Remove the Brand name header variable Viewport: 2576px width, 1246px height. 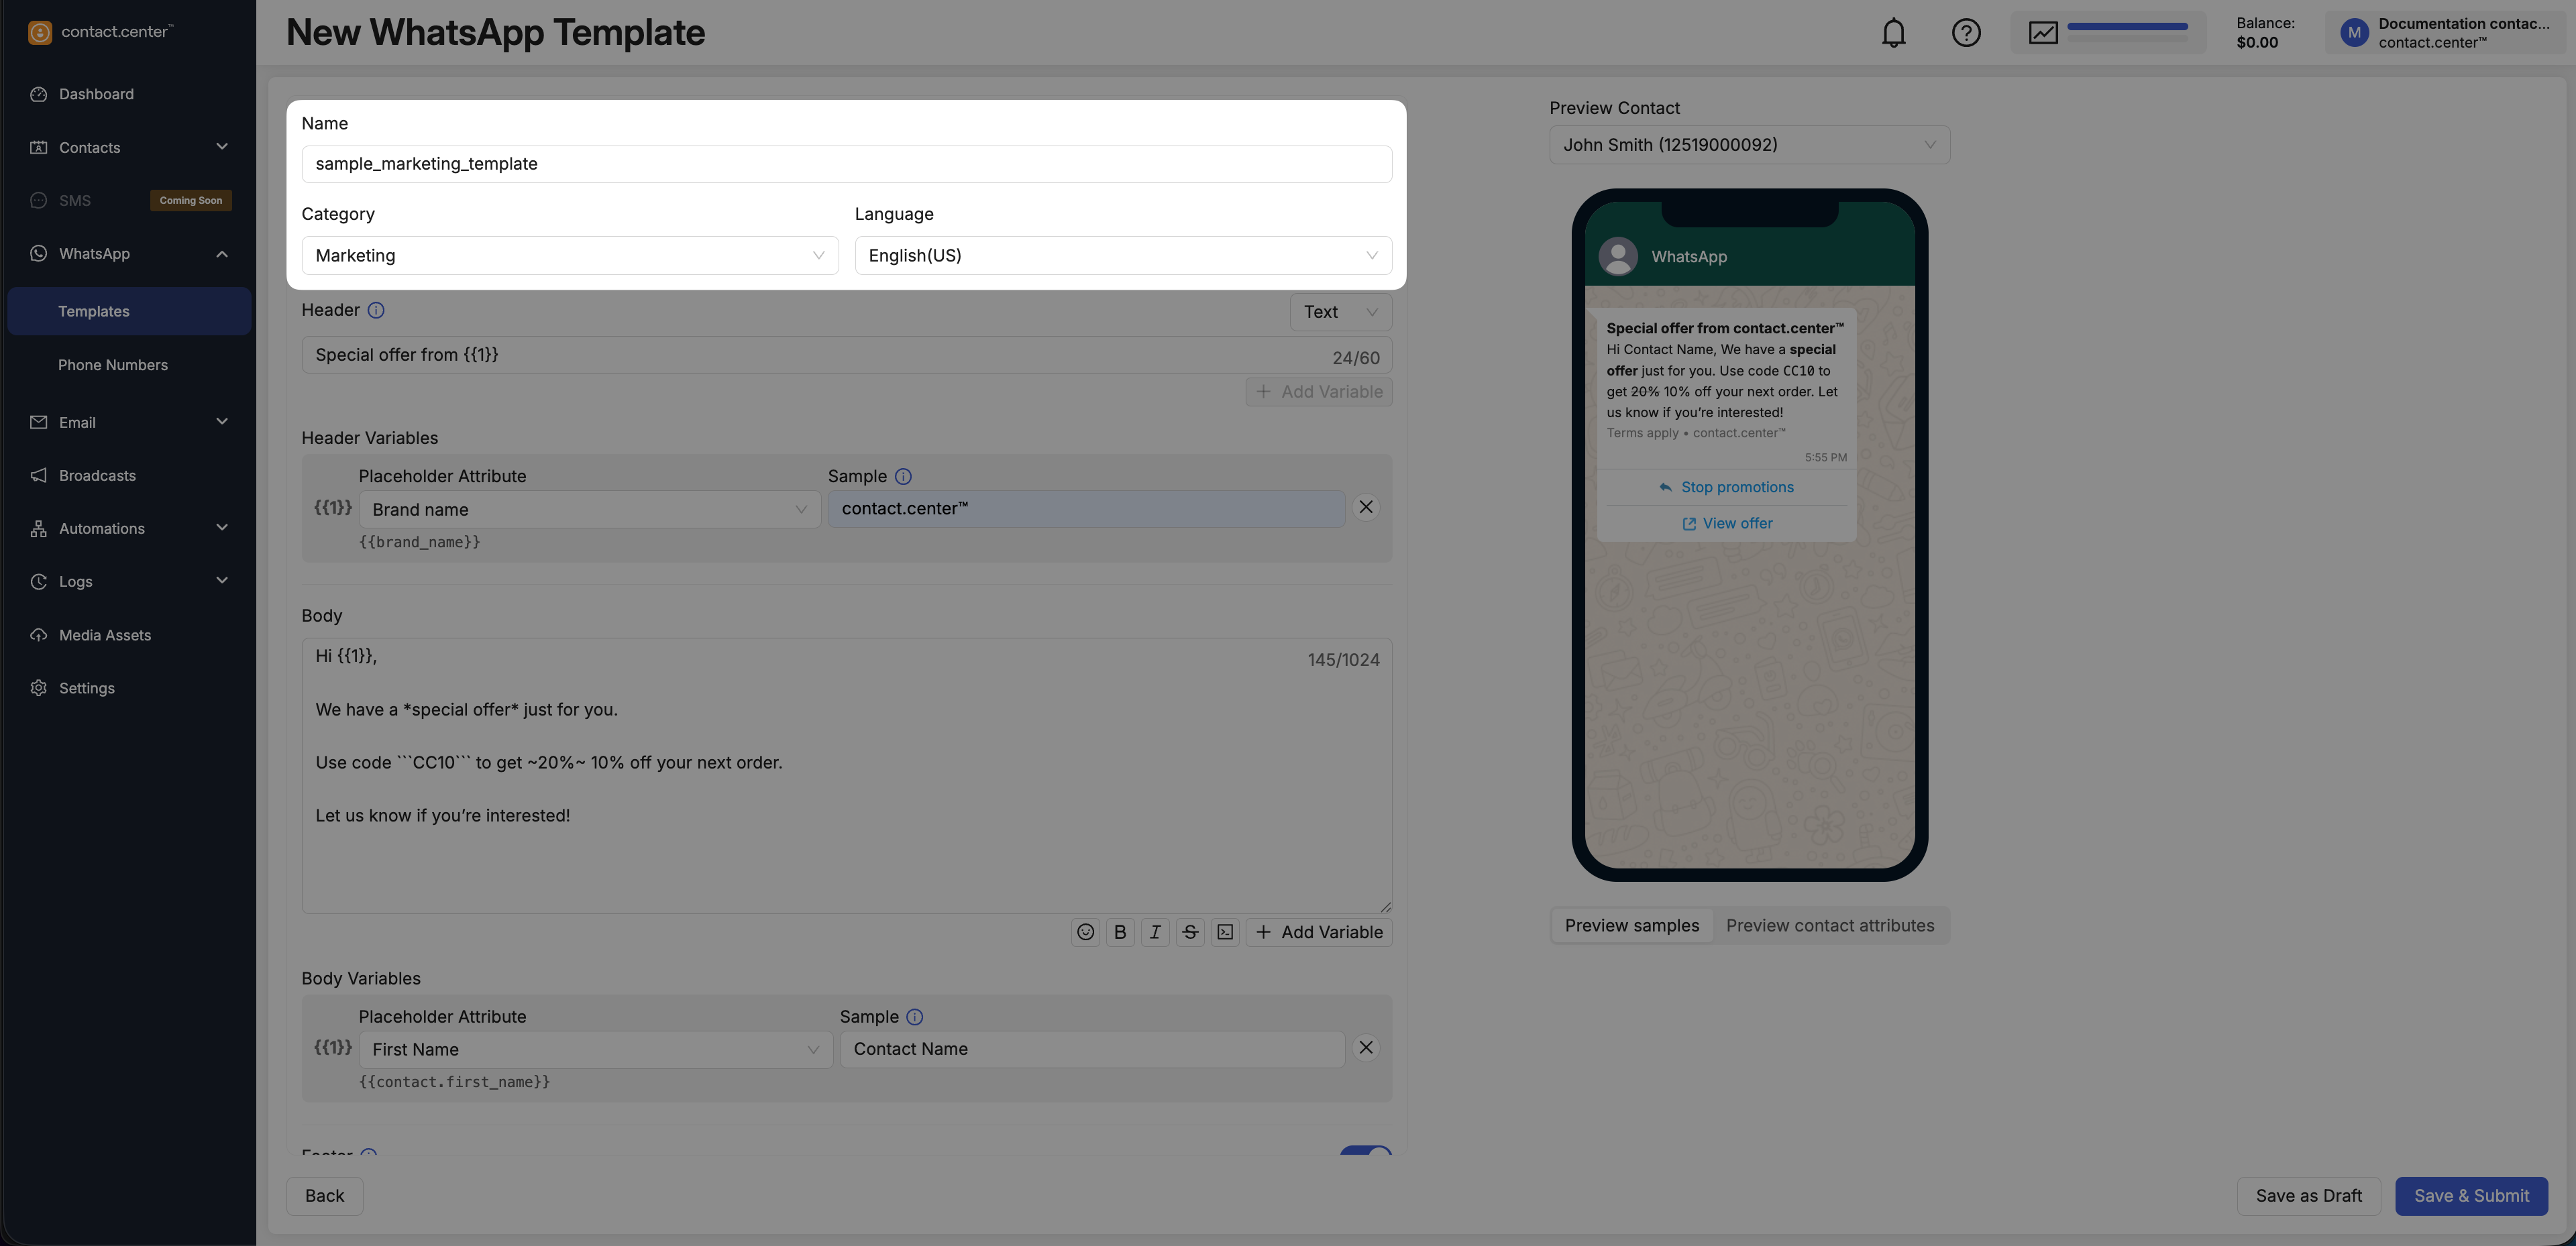coord(1365,508)
